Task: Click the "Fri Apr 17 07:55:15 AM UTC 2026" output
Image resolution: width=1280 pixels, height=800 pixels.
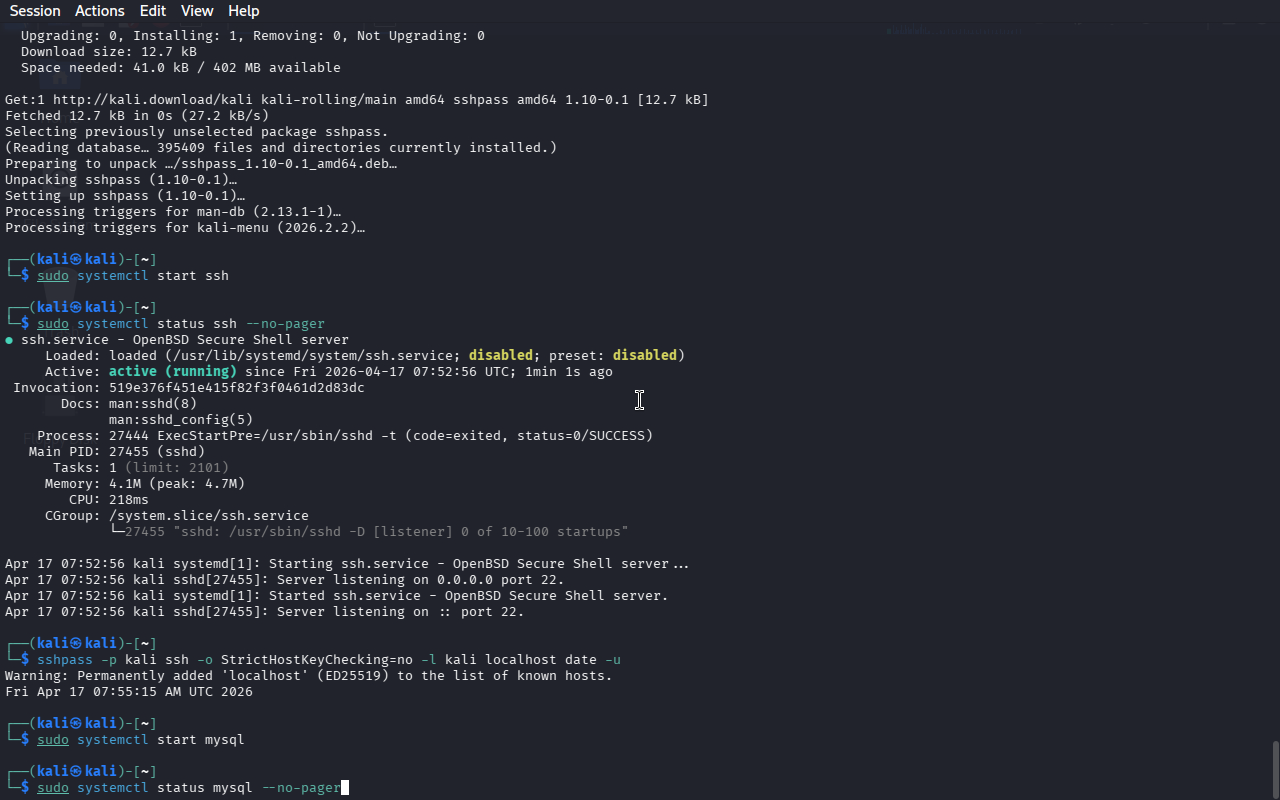Action: [128, 692]
